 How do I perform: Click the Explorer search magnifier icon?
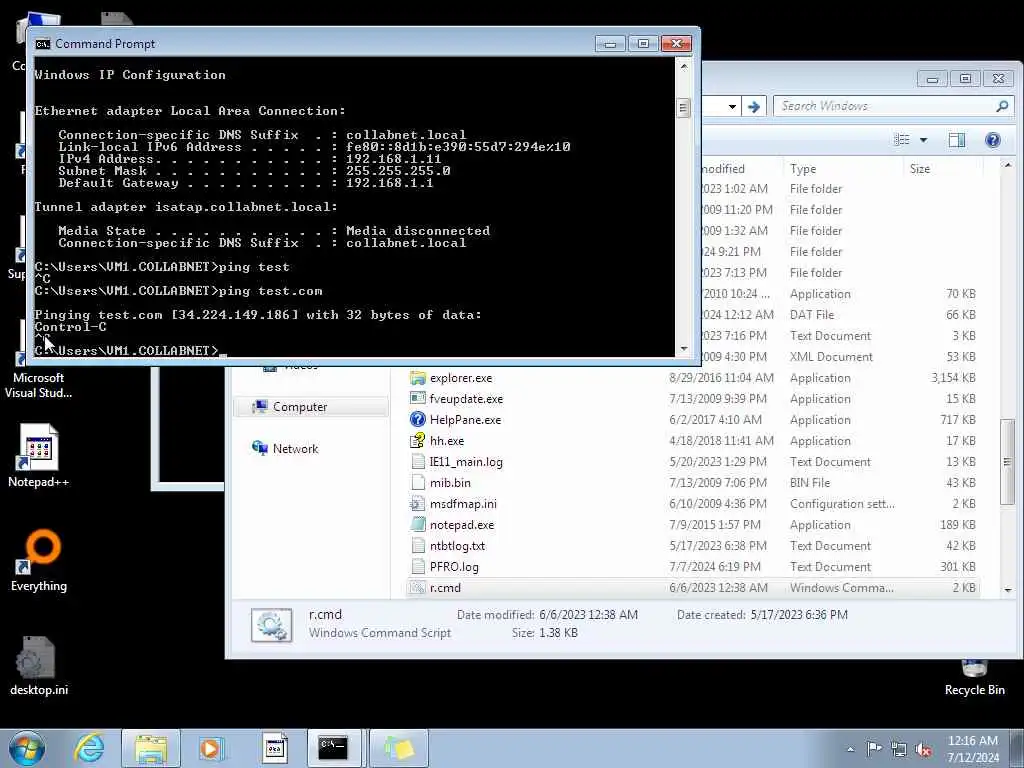click(x=1002, y=106)
